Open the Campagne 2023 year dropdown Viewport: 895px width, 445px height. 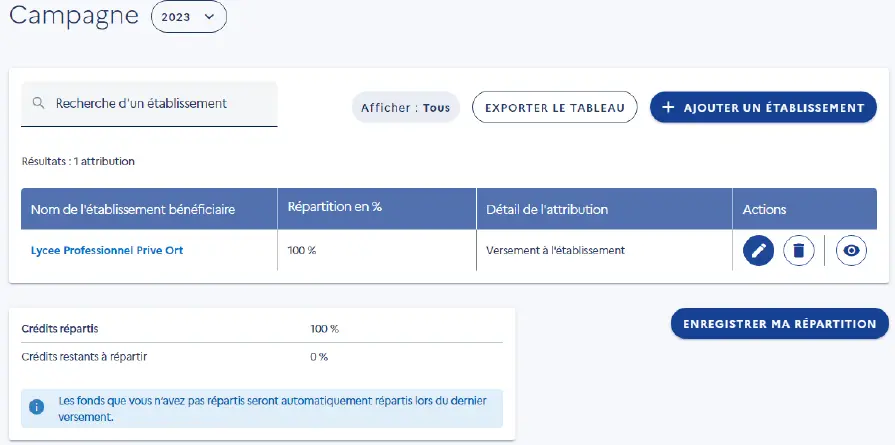(188, 17)
